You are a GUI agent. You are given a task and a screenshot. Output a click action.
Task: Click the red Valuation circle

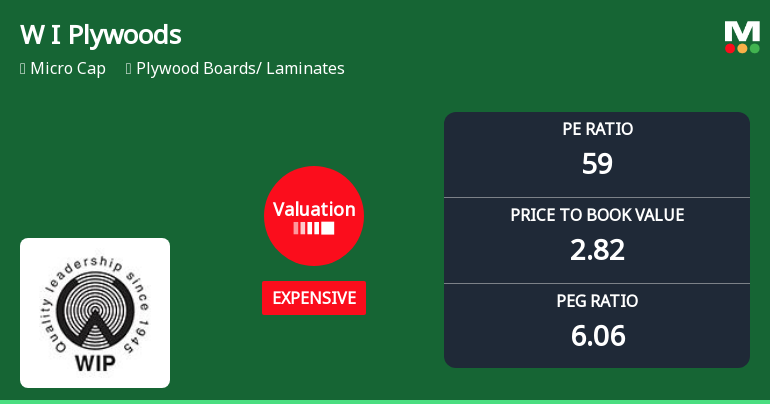click(x=314, y=215)
